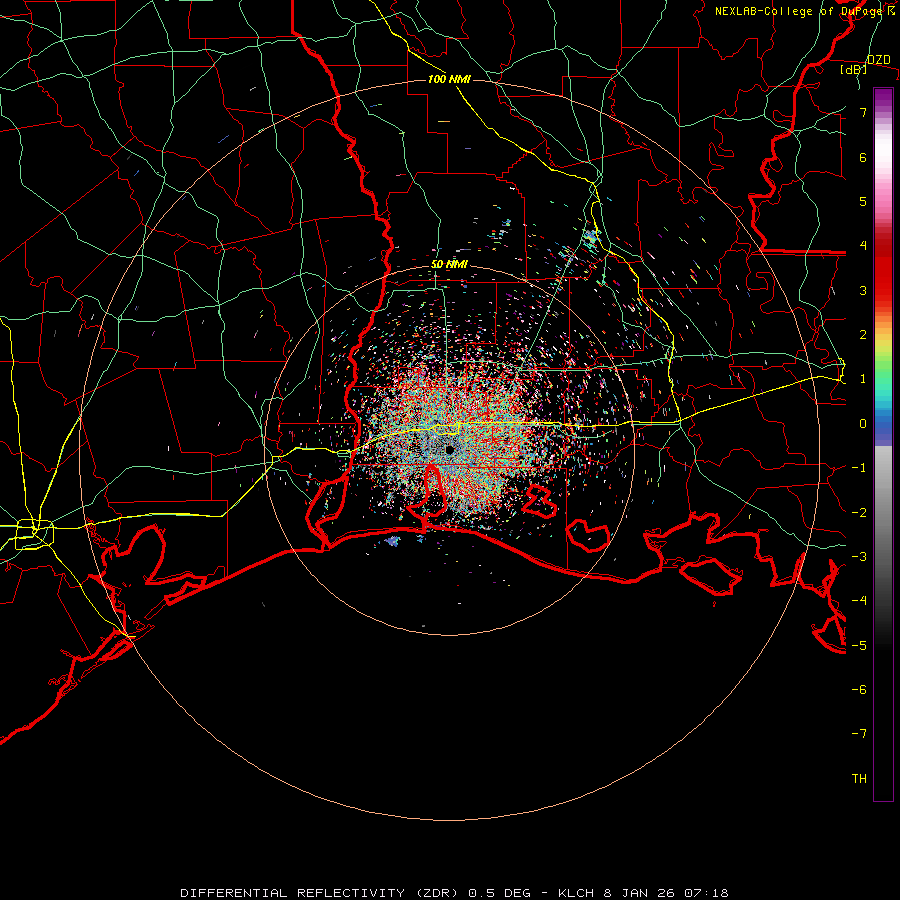Click the -5 value on color scale

[859, 646]
